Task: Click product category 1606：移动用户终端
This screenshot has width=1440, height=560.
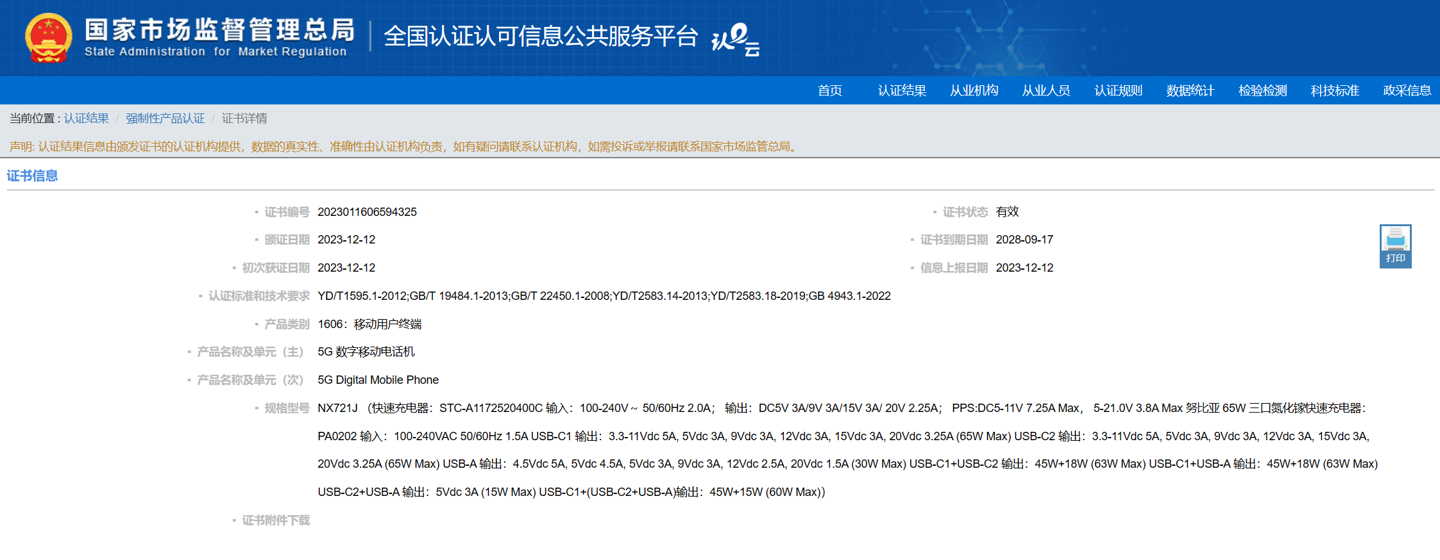Action: pyautogui.click(x=369, y=324)
